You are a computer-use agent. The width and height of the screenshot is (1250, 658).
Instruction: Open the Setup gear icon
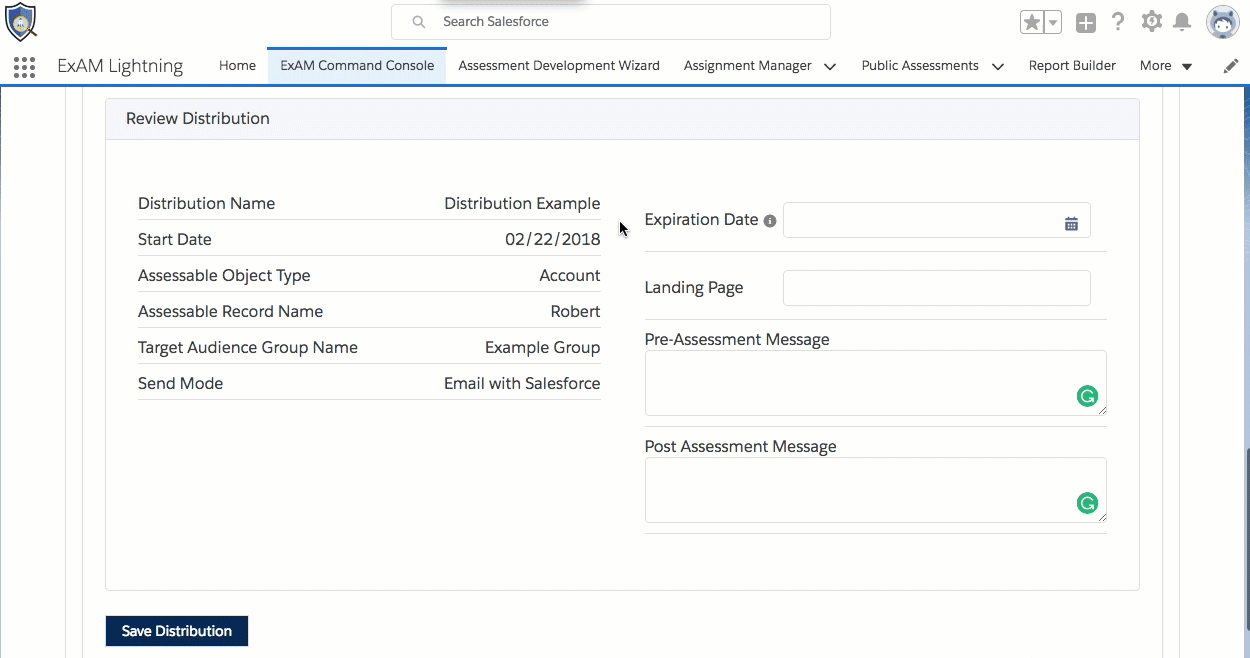tap(1152, 21)
